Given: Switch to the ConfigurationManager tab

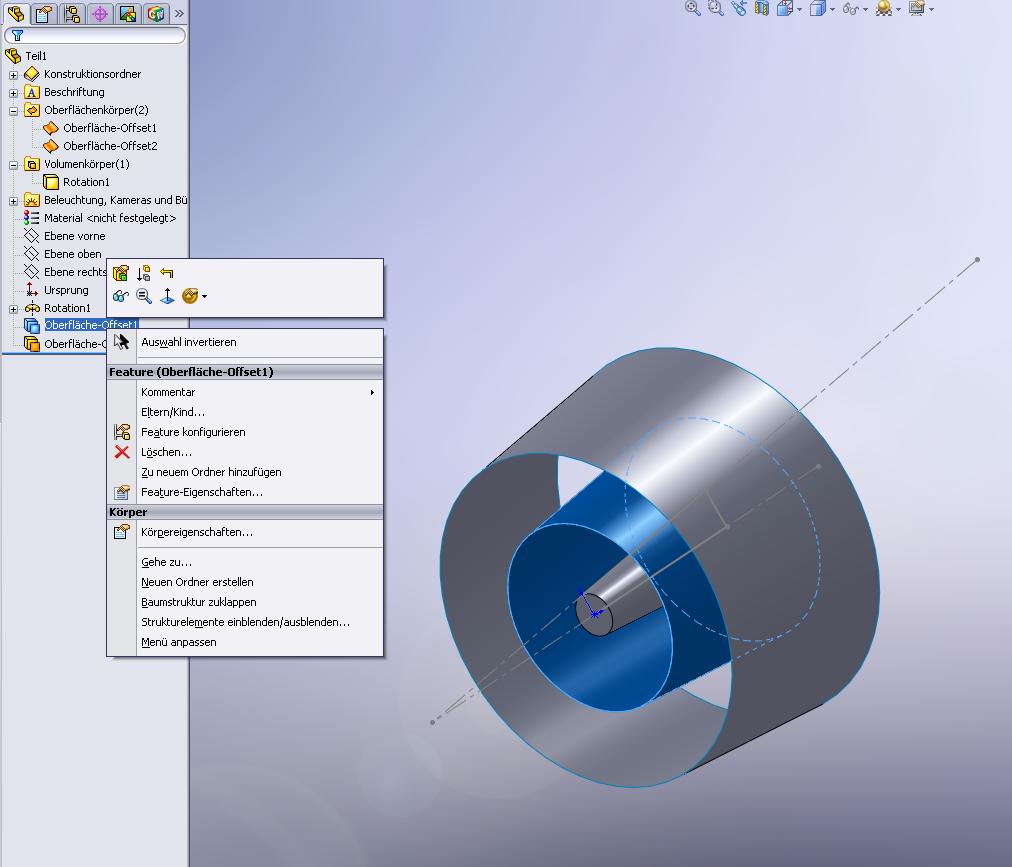Looking at the screenshot, I should pyautogui.click(x=72, y=14).
